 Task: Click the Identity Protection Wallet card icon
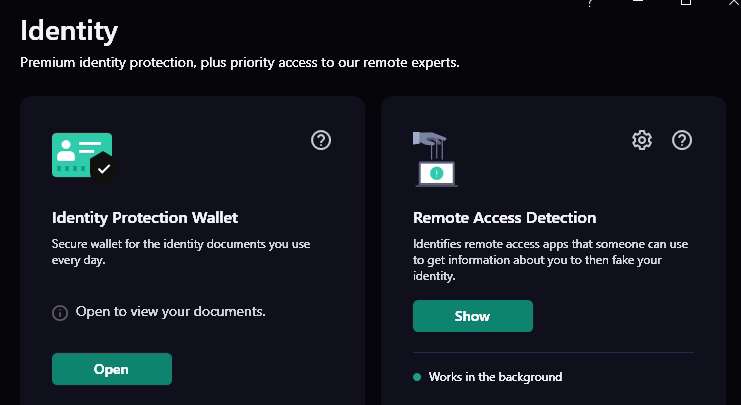[82, 155]
